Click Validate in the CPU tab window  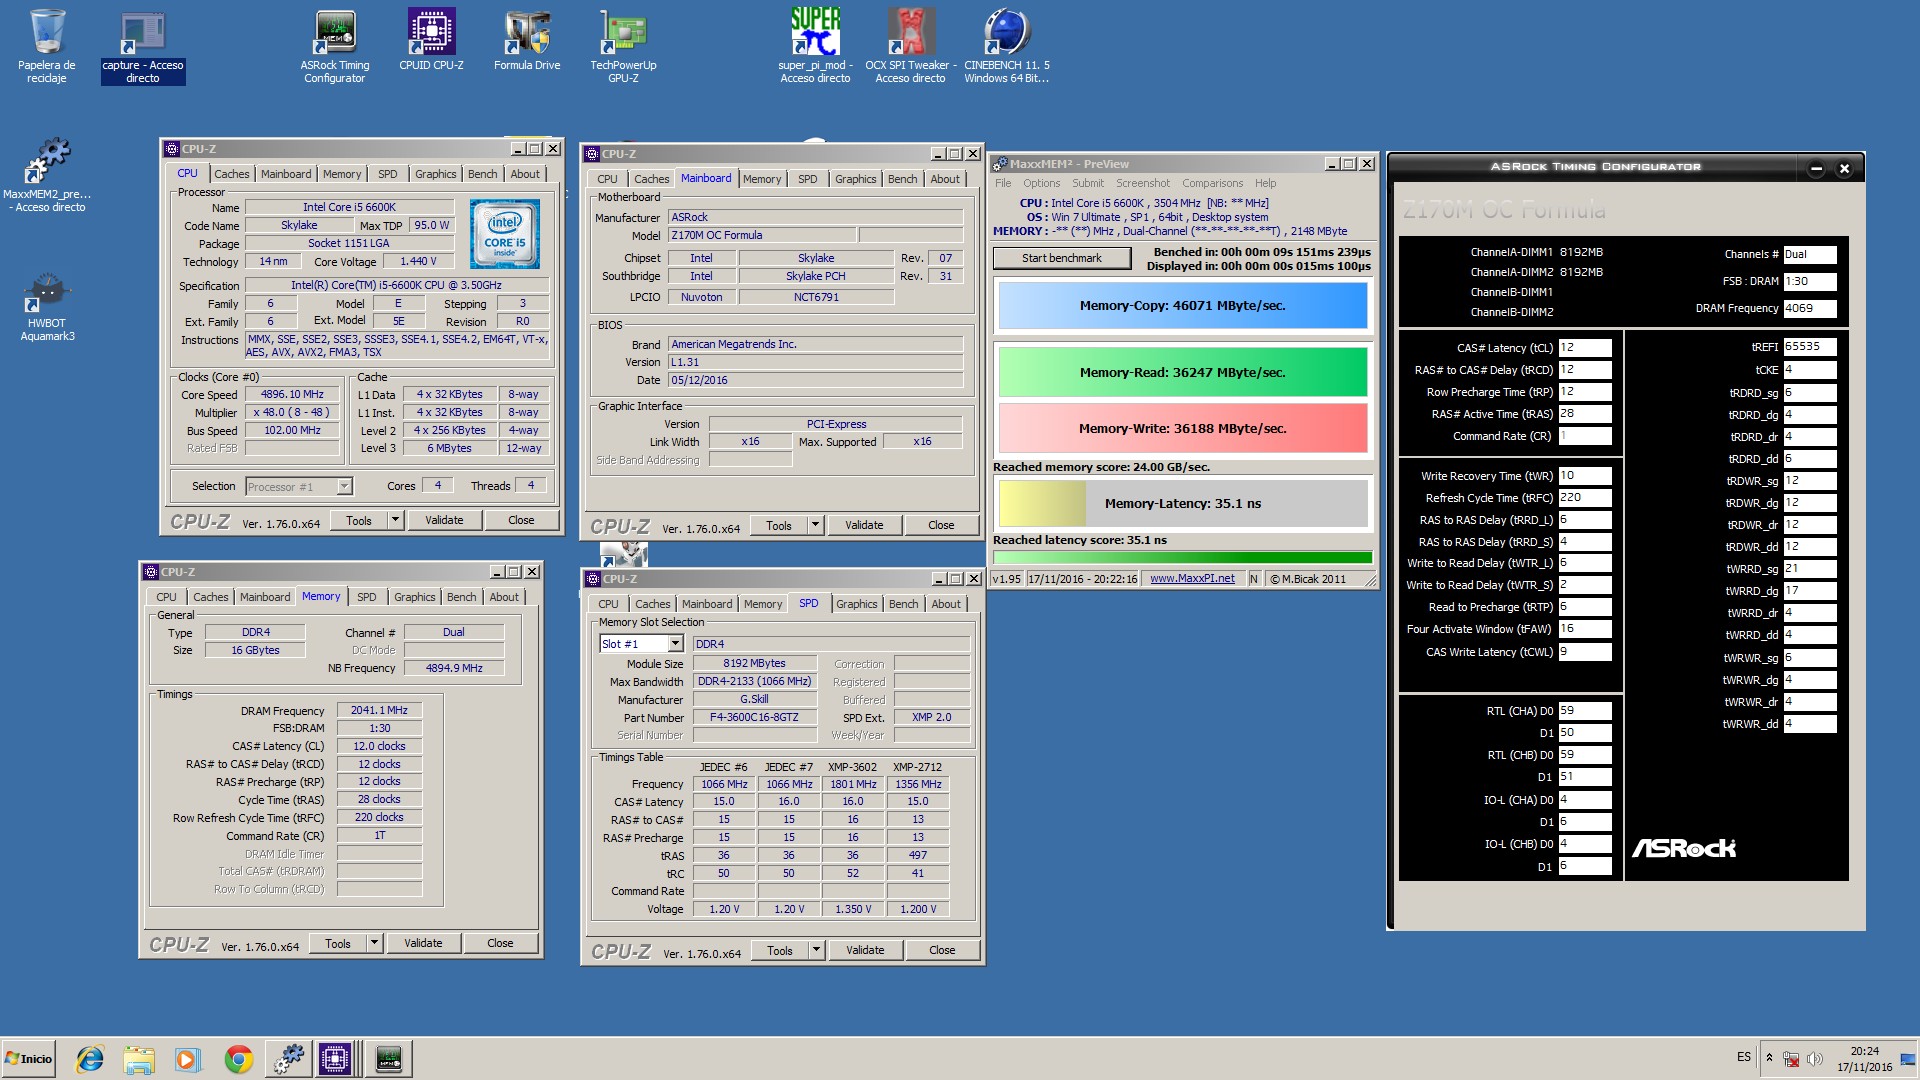pyautogui.click(x=444, y=520)
